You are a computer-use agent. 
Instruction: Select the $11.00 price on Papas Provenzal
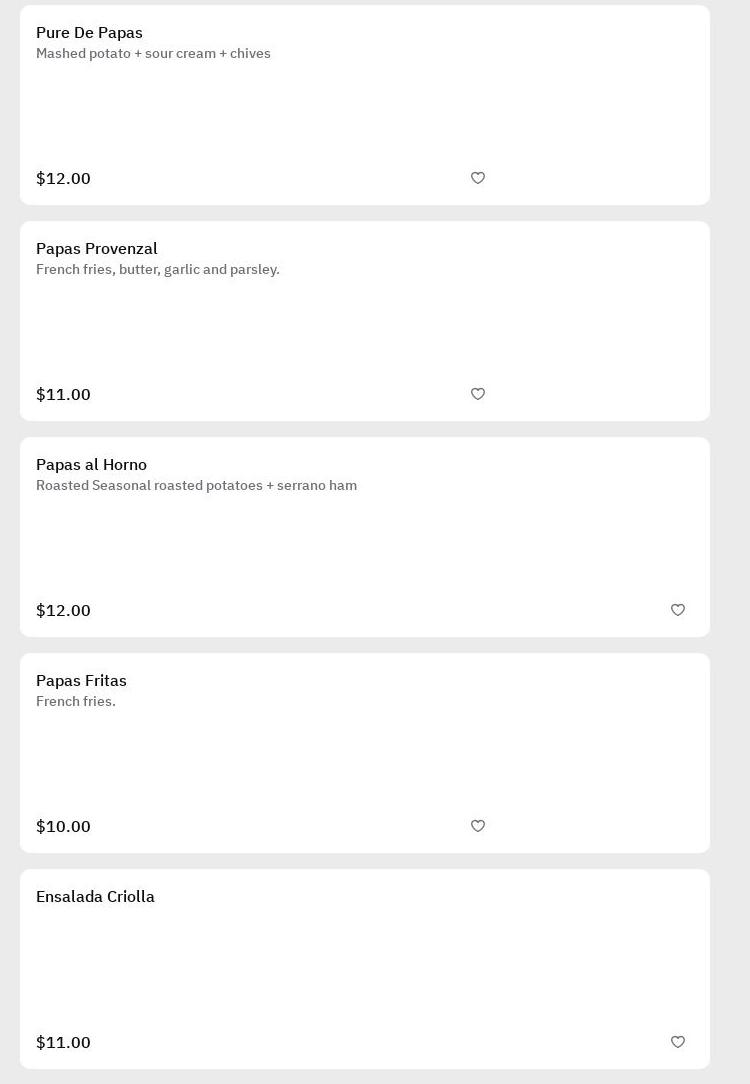[x=63, y=395]
